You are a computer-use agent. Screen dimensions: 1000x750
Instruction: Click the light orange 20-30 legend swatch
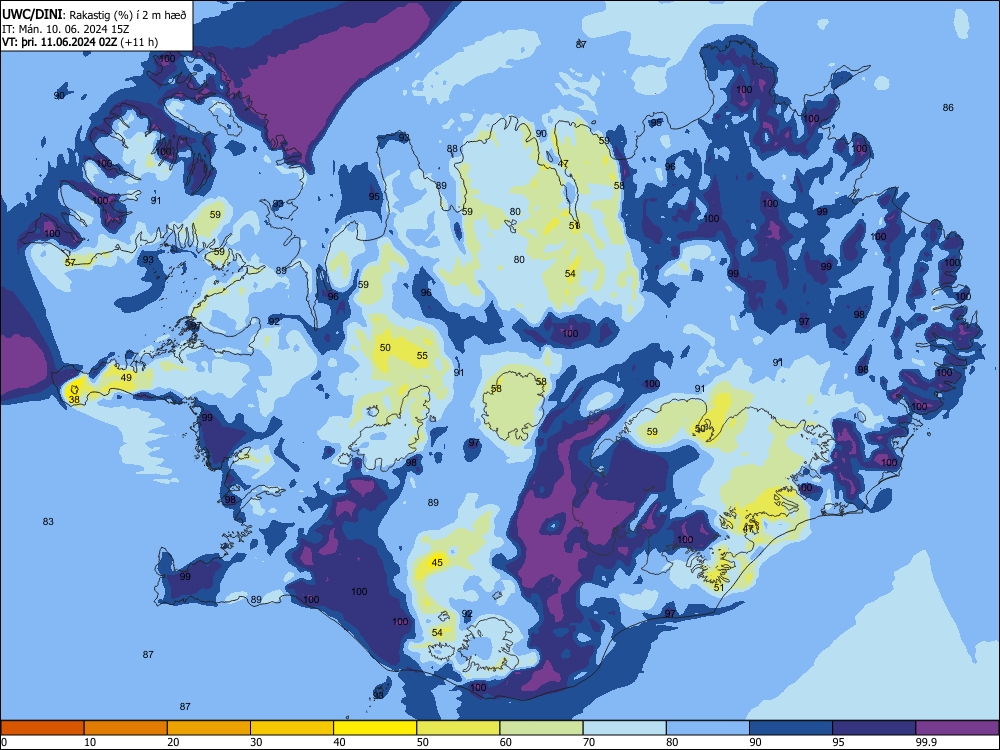[209, 728]
